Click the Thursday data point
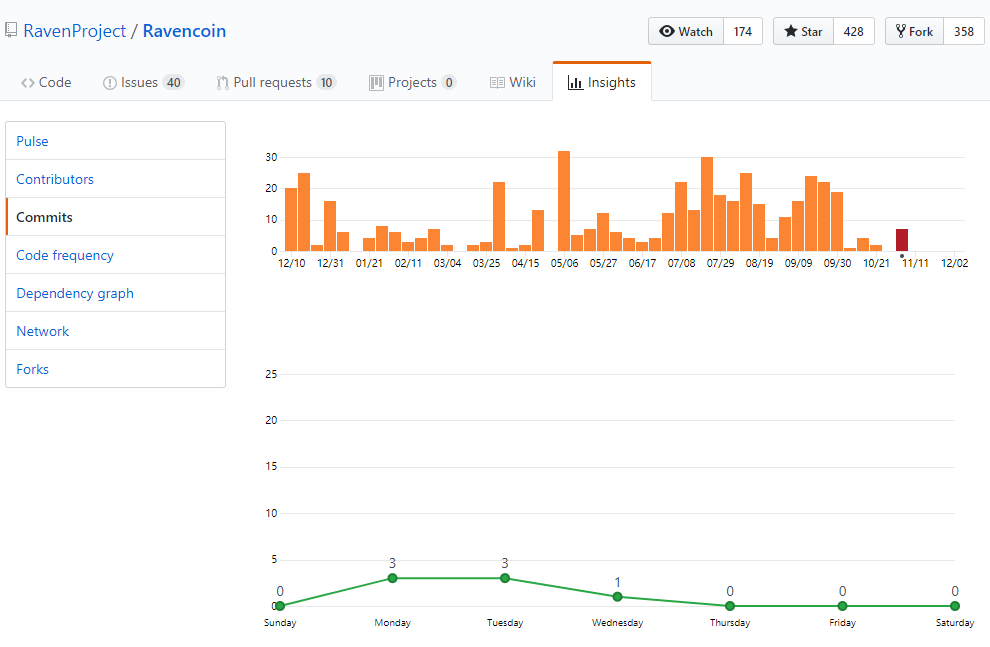Image resolution: width=990 pixels, height=647 pixels. 730,606
